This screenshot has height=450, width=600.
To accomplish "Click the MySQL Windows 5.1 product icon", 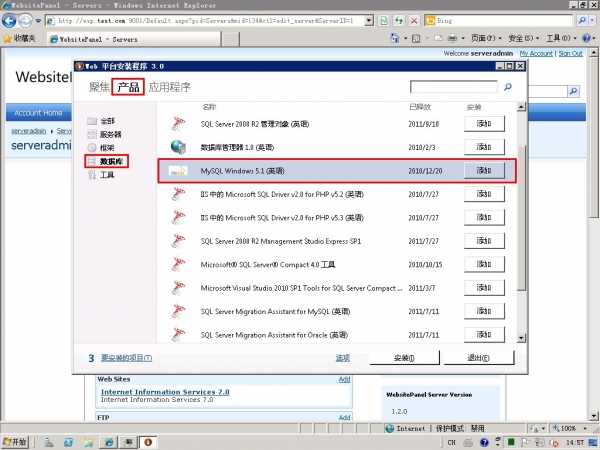I will pos(178,171).
